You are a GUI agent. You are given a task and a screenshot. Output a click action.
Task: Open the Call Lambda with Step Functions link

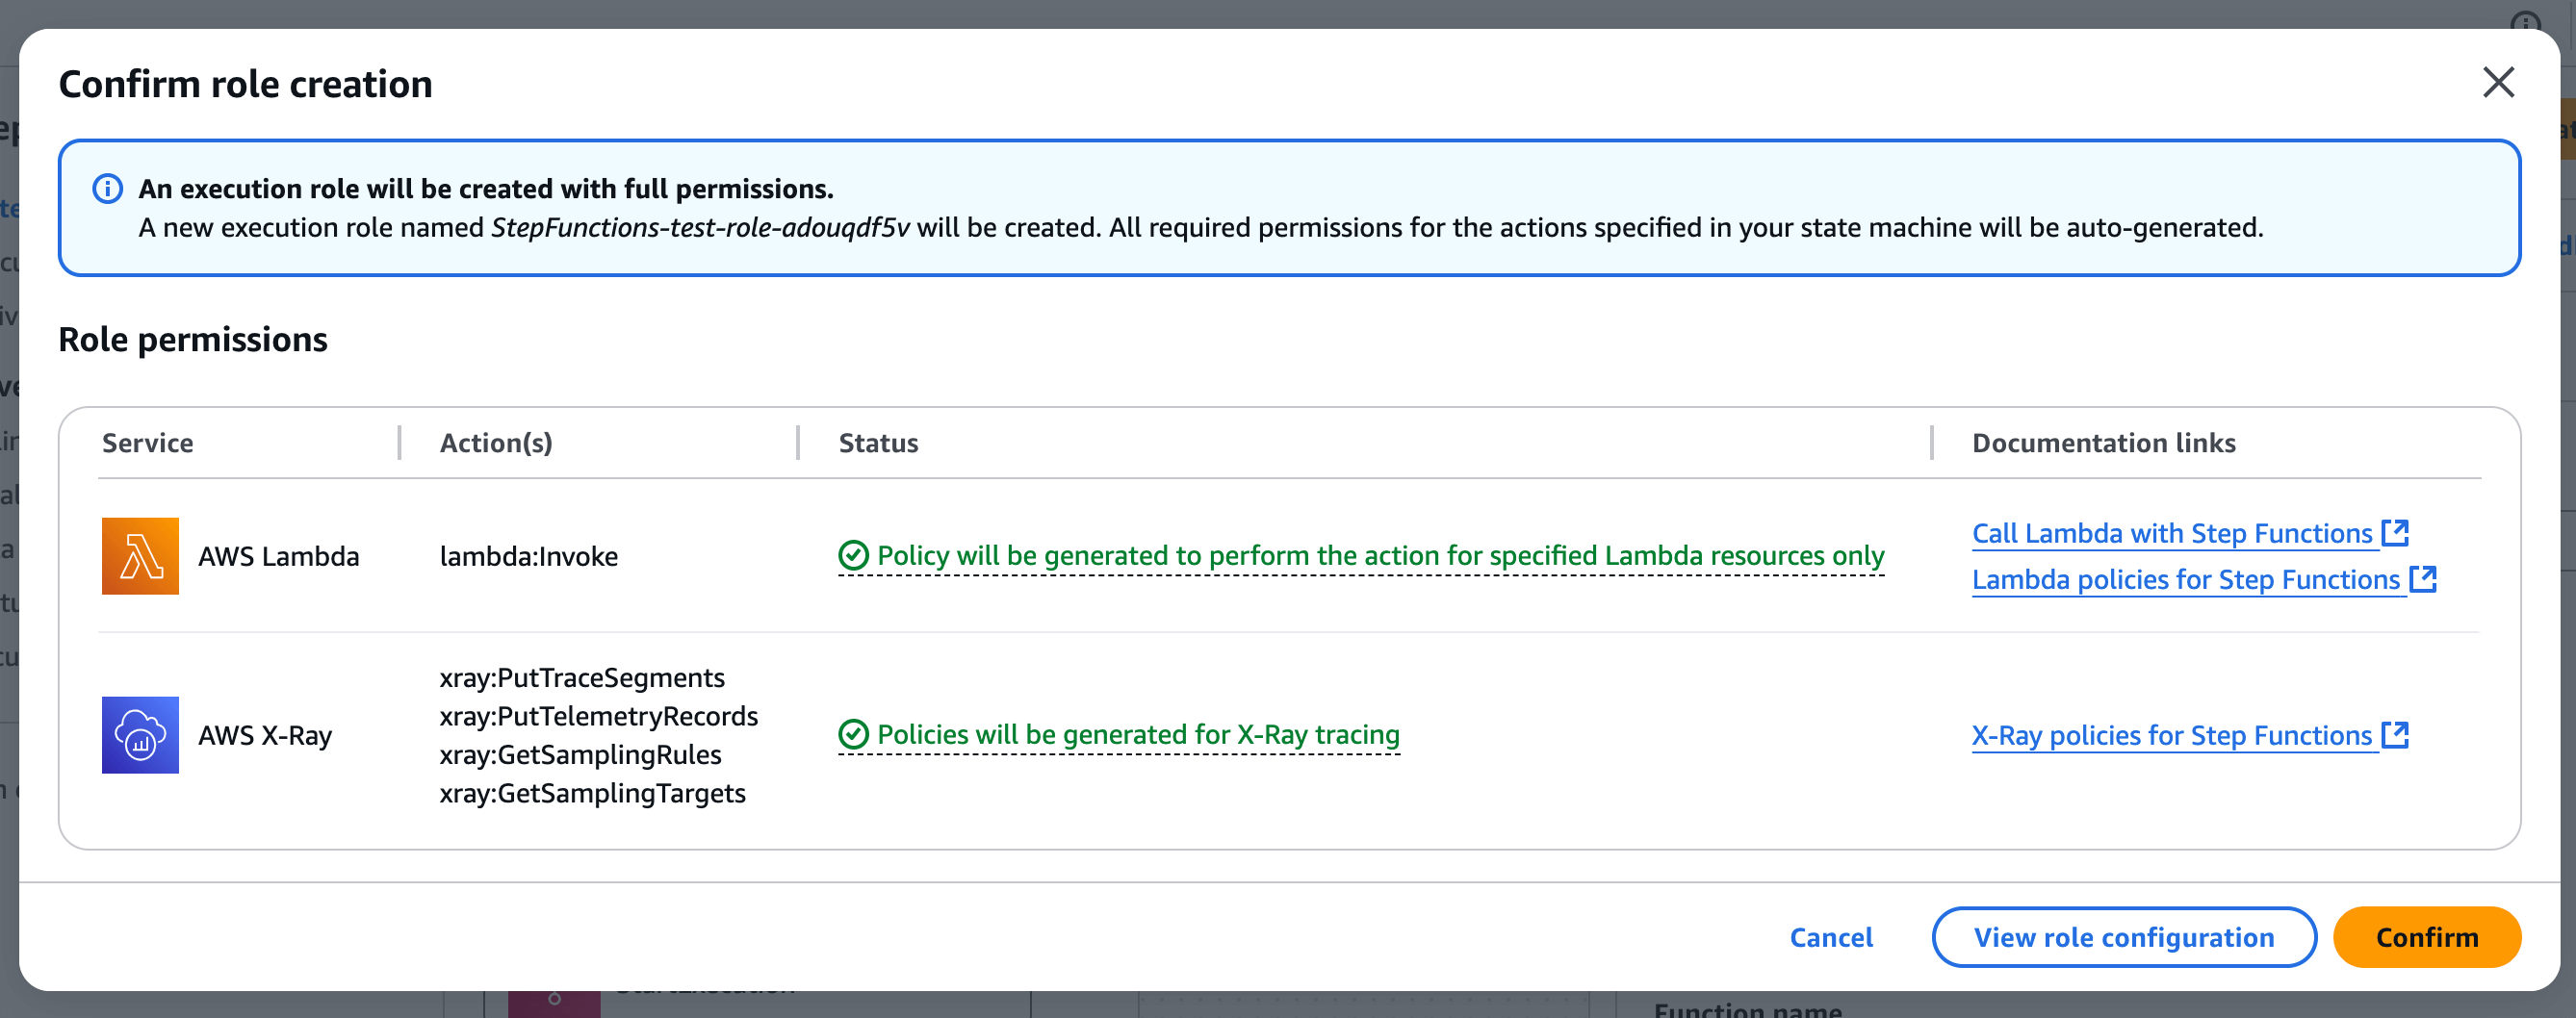pyautogui.click(x=2171, y=533)
